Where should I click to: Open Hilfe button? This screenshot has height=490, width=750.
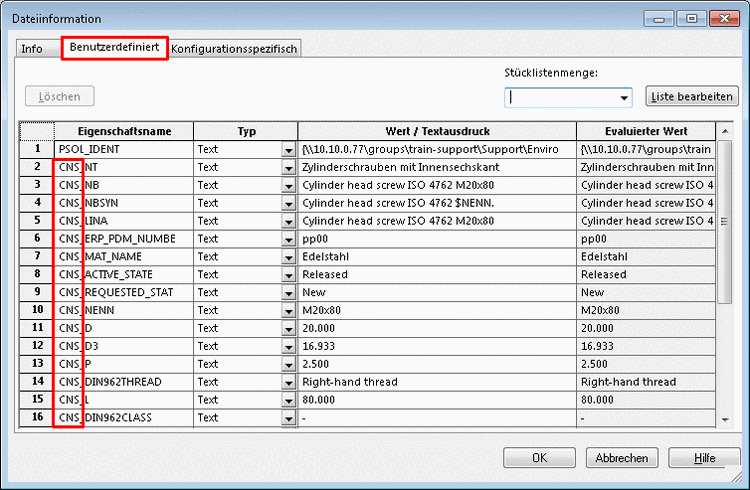[x=705, y=458]
